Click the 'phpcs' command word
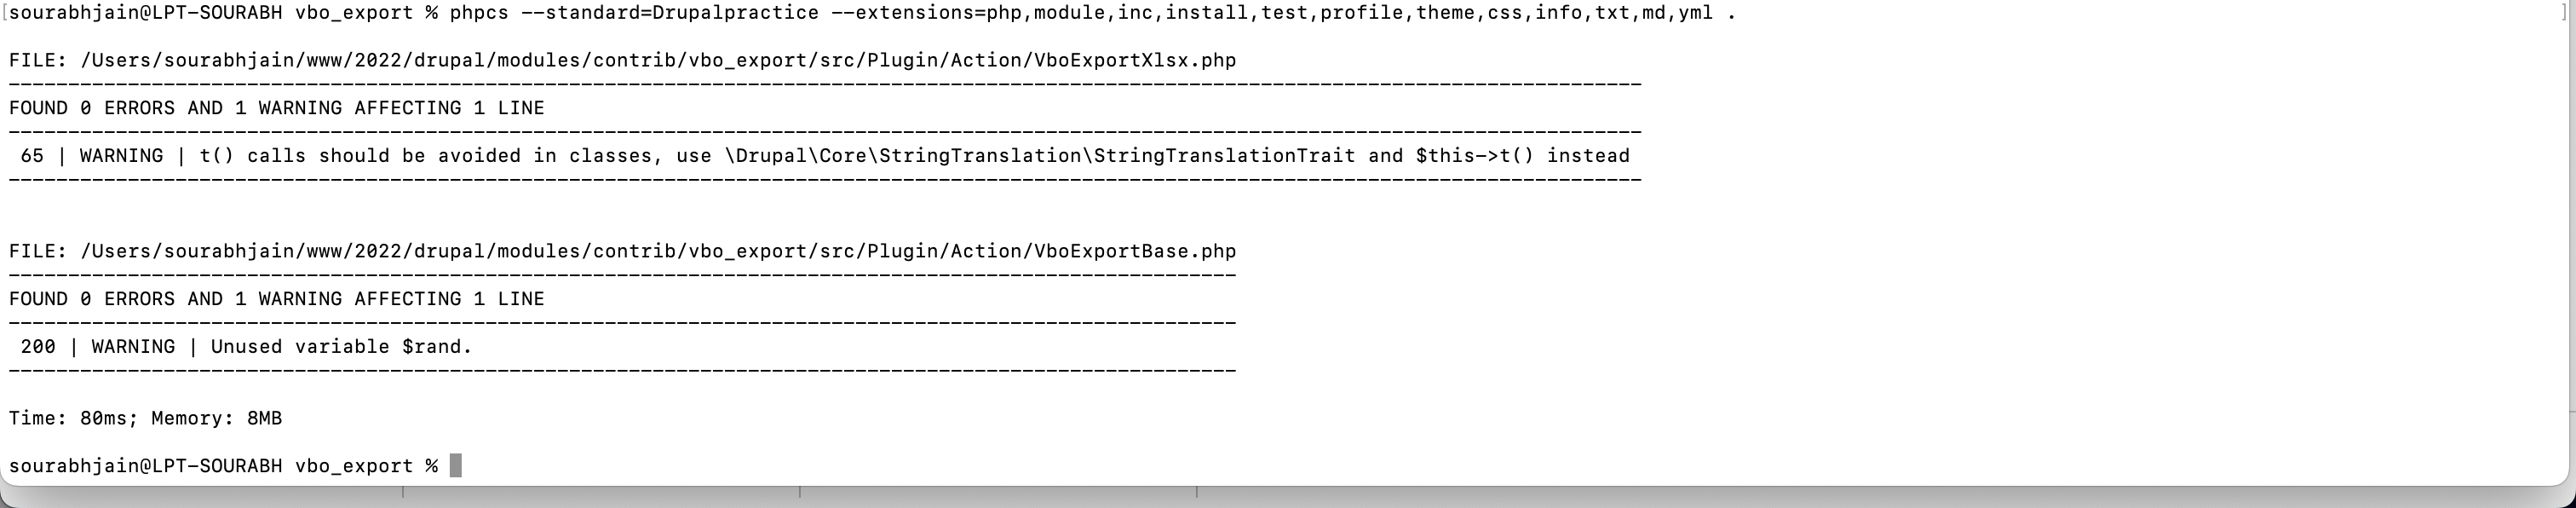Screen dimensions: 2576x508 (479, 13)
